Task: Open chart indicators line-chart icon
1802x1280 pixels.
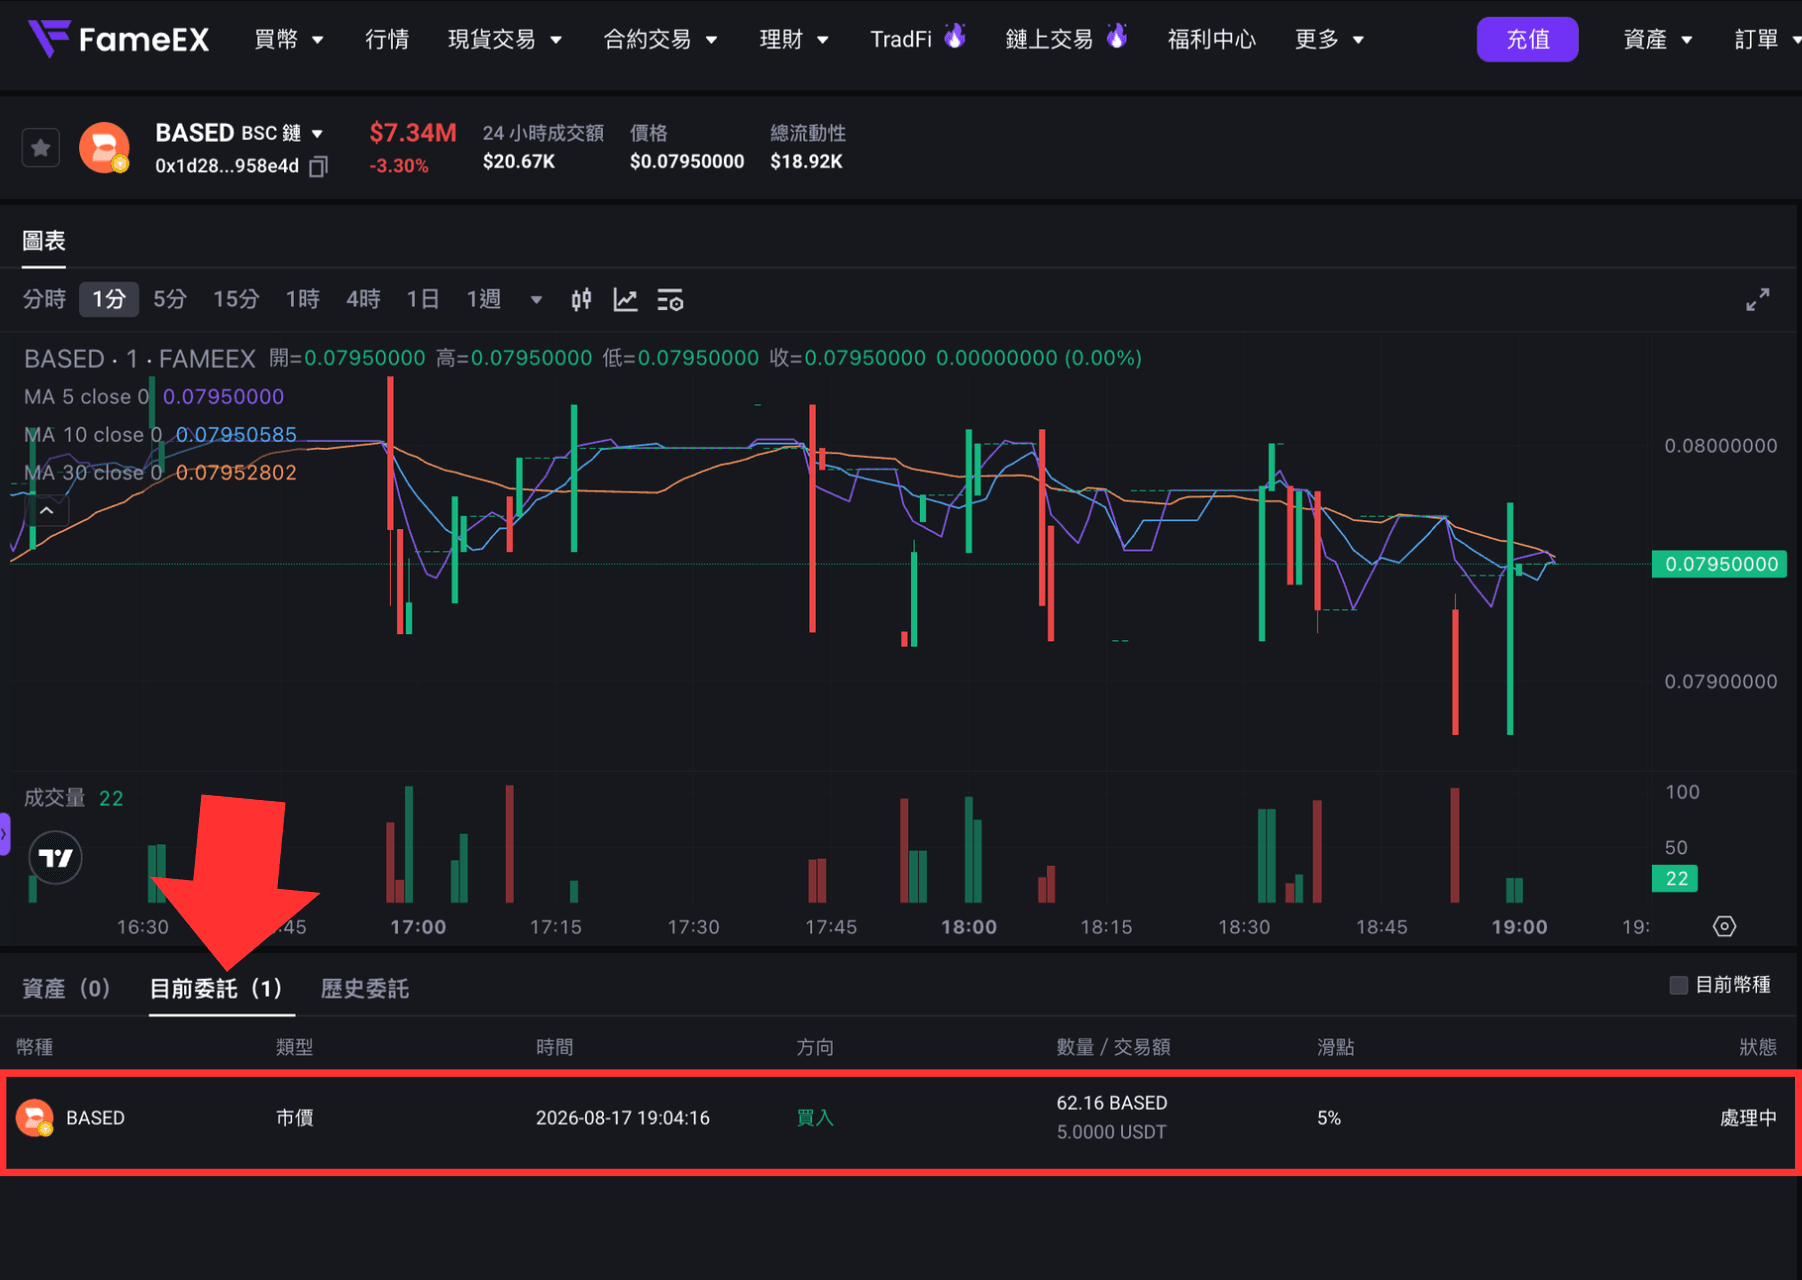Action: point(625,300)
